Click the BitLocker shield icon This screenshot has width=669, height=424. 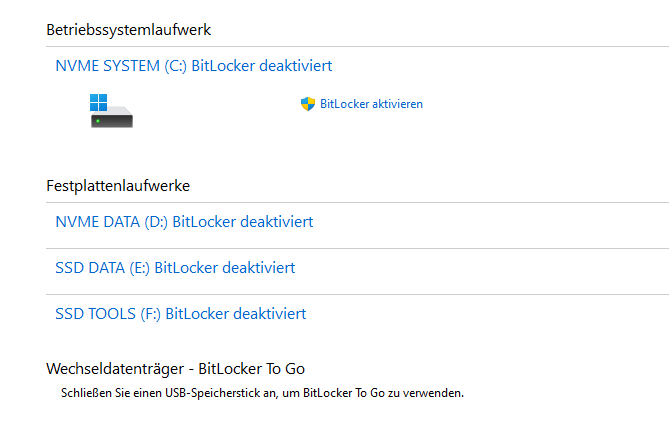[308, 103]
